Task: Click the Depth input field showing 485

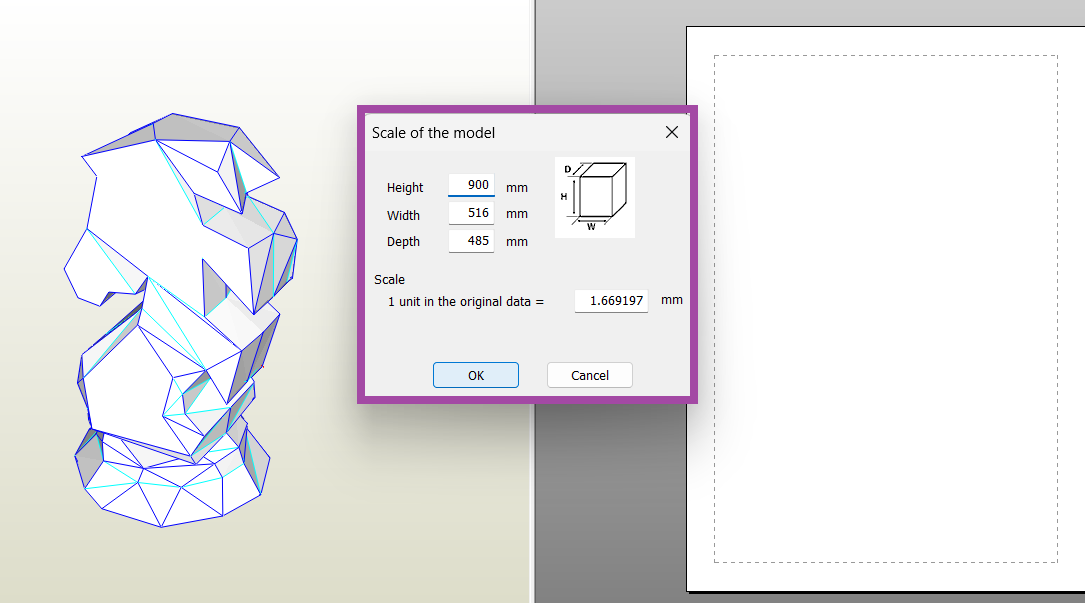Action: [471, 241]
